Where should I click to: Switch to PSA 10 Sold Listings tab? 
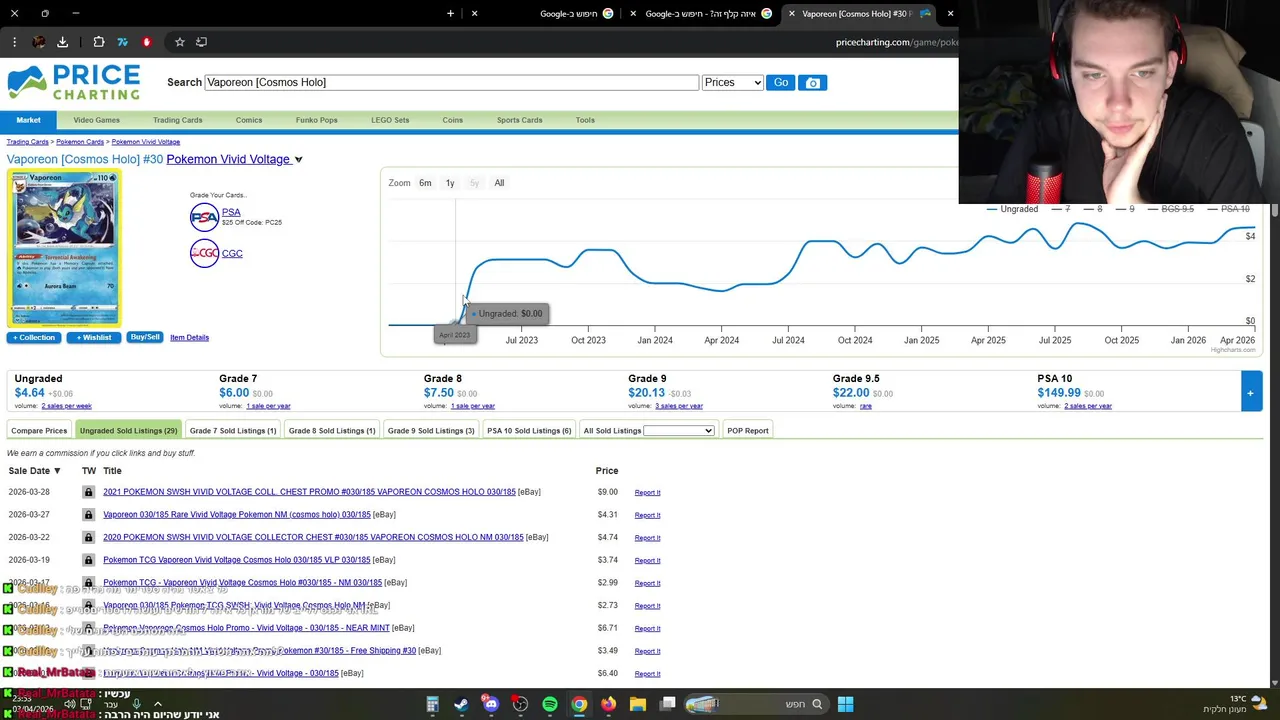(x=529, y=431)
